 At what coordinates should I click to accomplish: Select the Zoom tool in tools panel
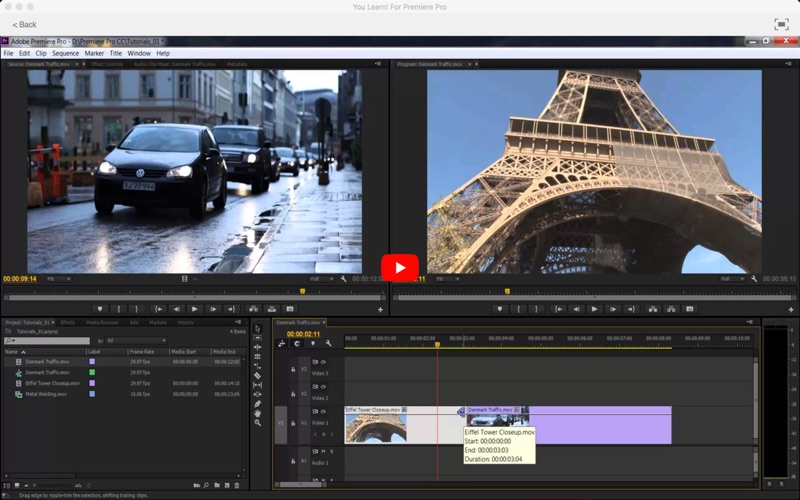coord(257,423)
